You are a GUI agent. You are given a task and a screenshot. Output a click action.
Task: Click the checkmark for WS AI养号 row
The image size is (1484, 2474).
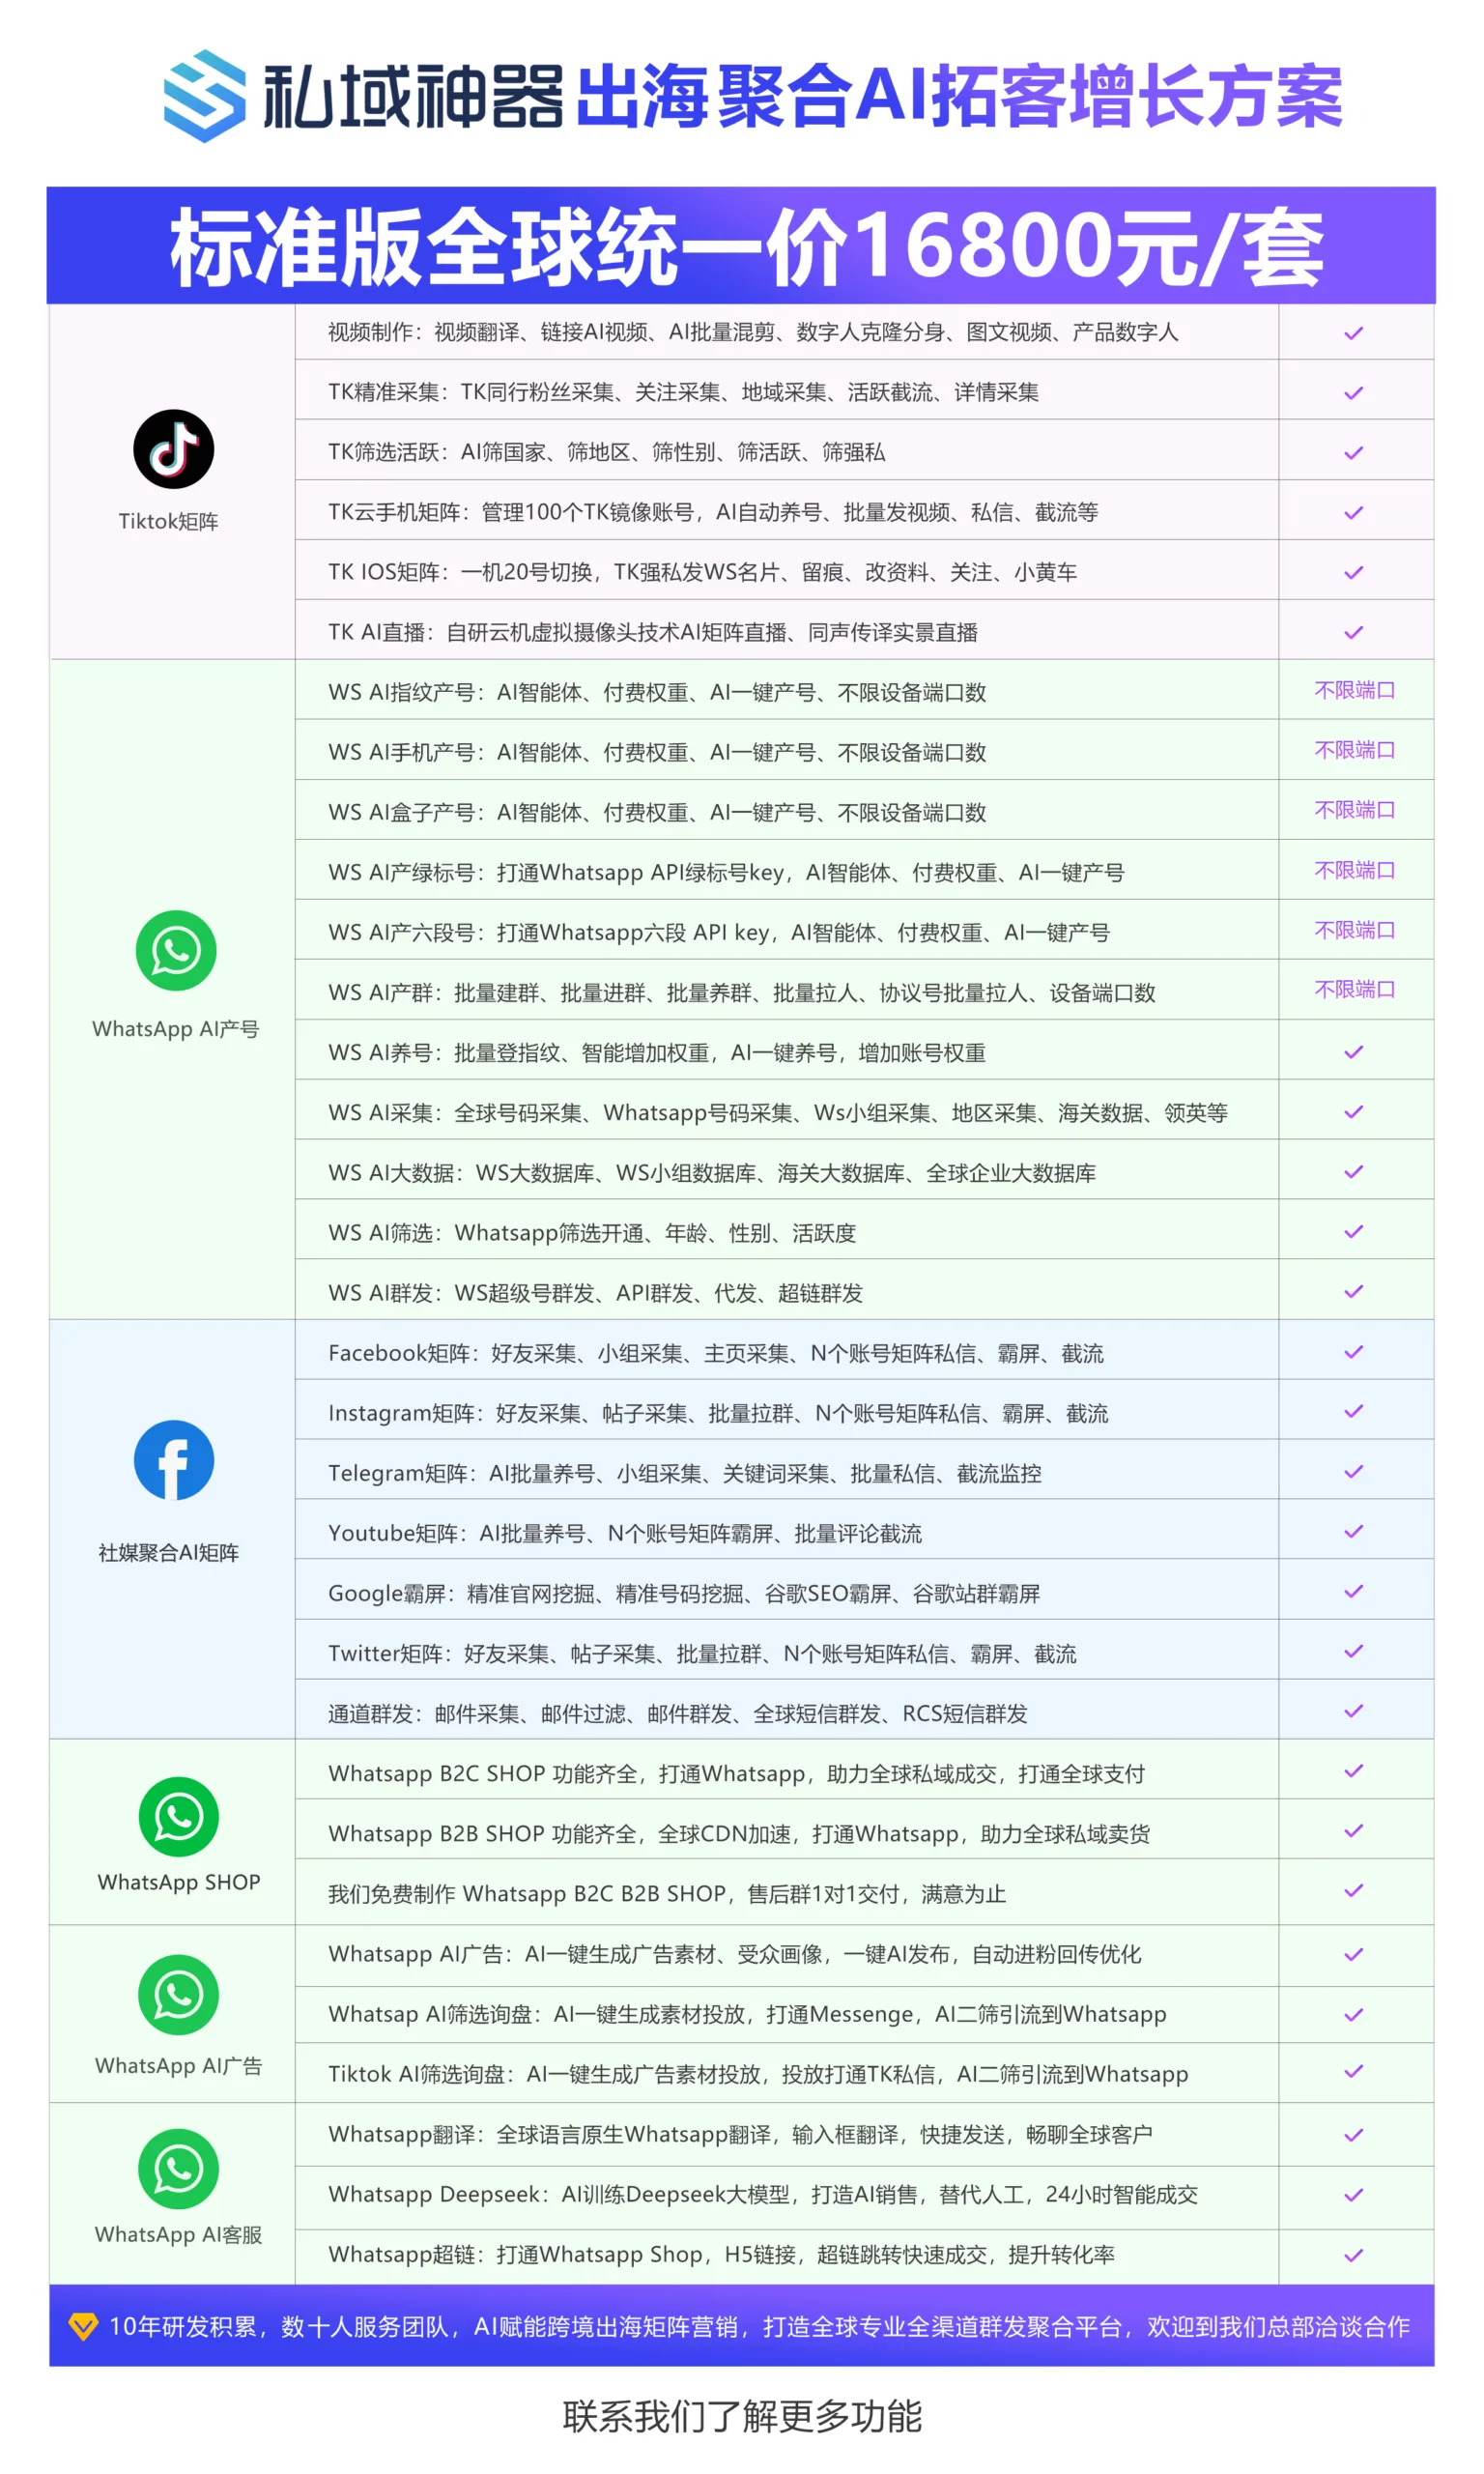pos(1353,1052)
